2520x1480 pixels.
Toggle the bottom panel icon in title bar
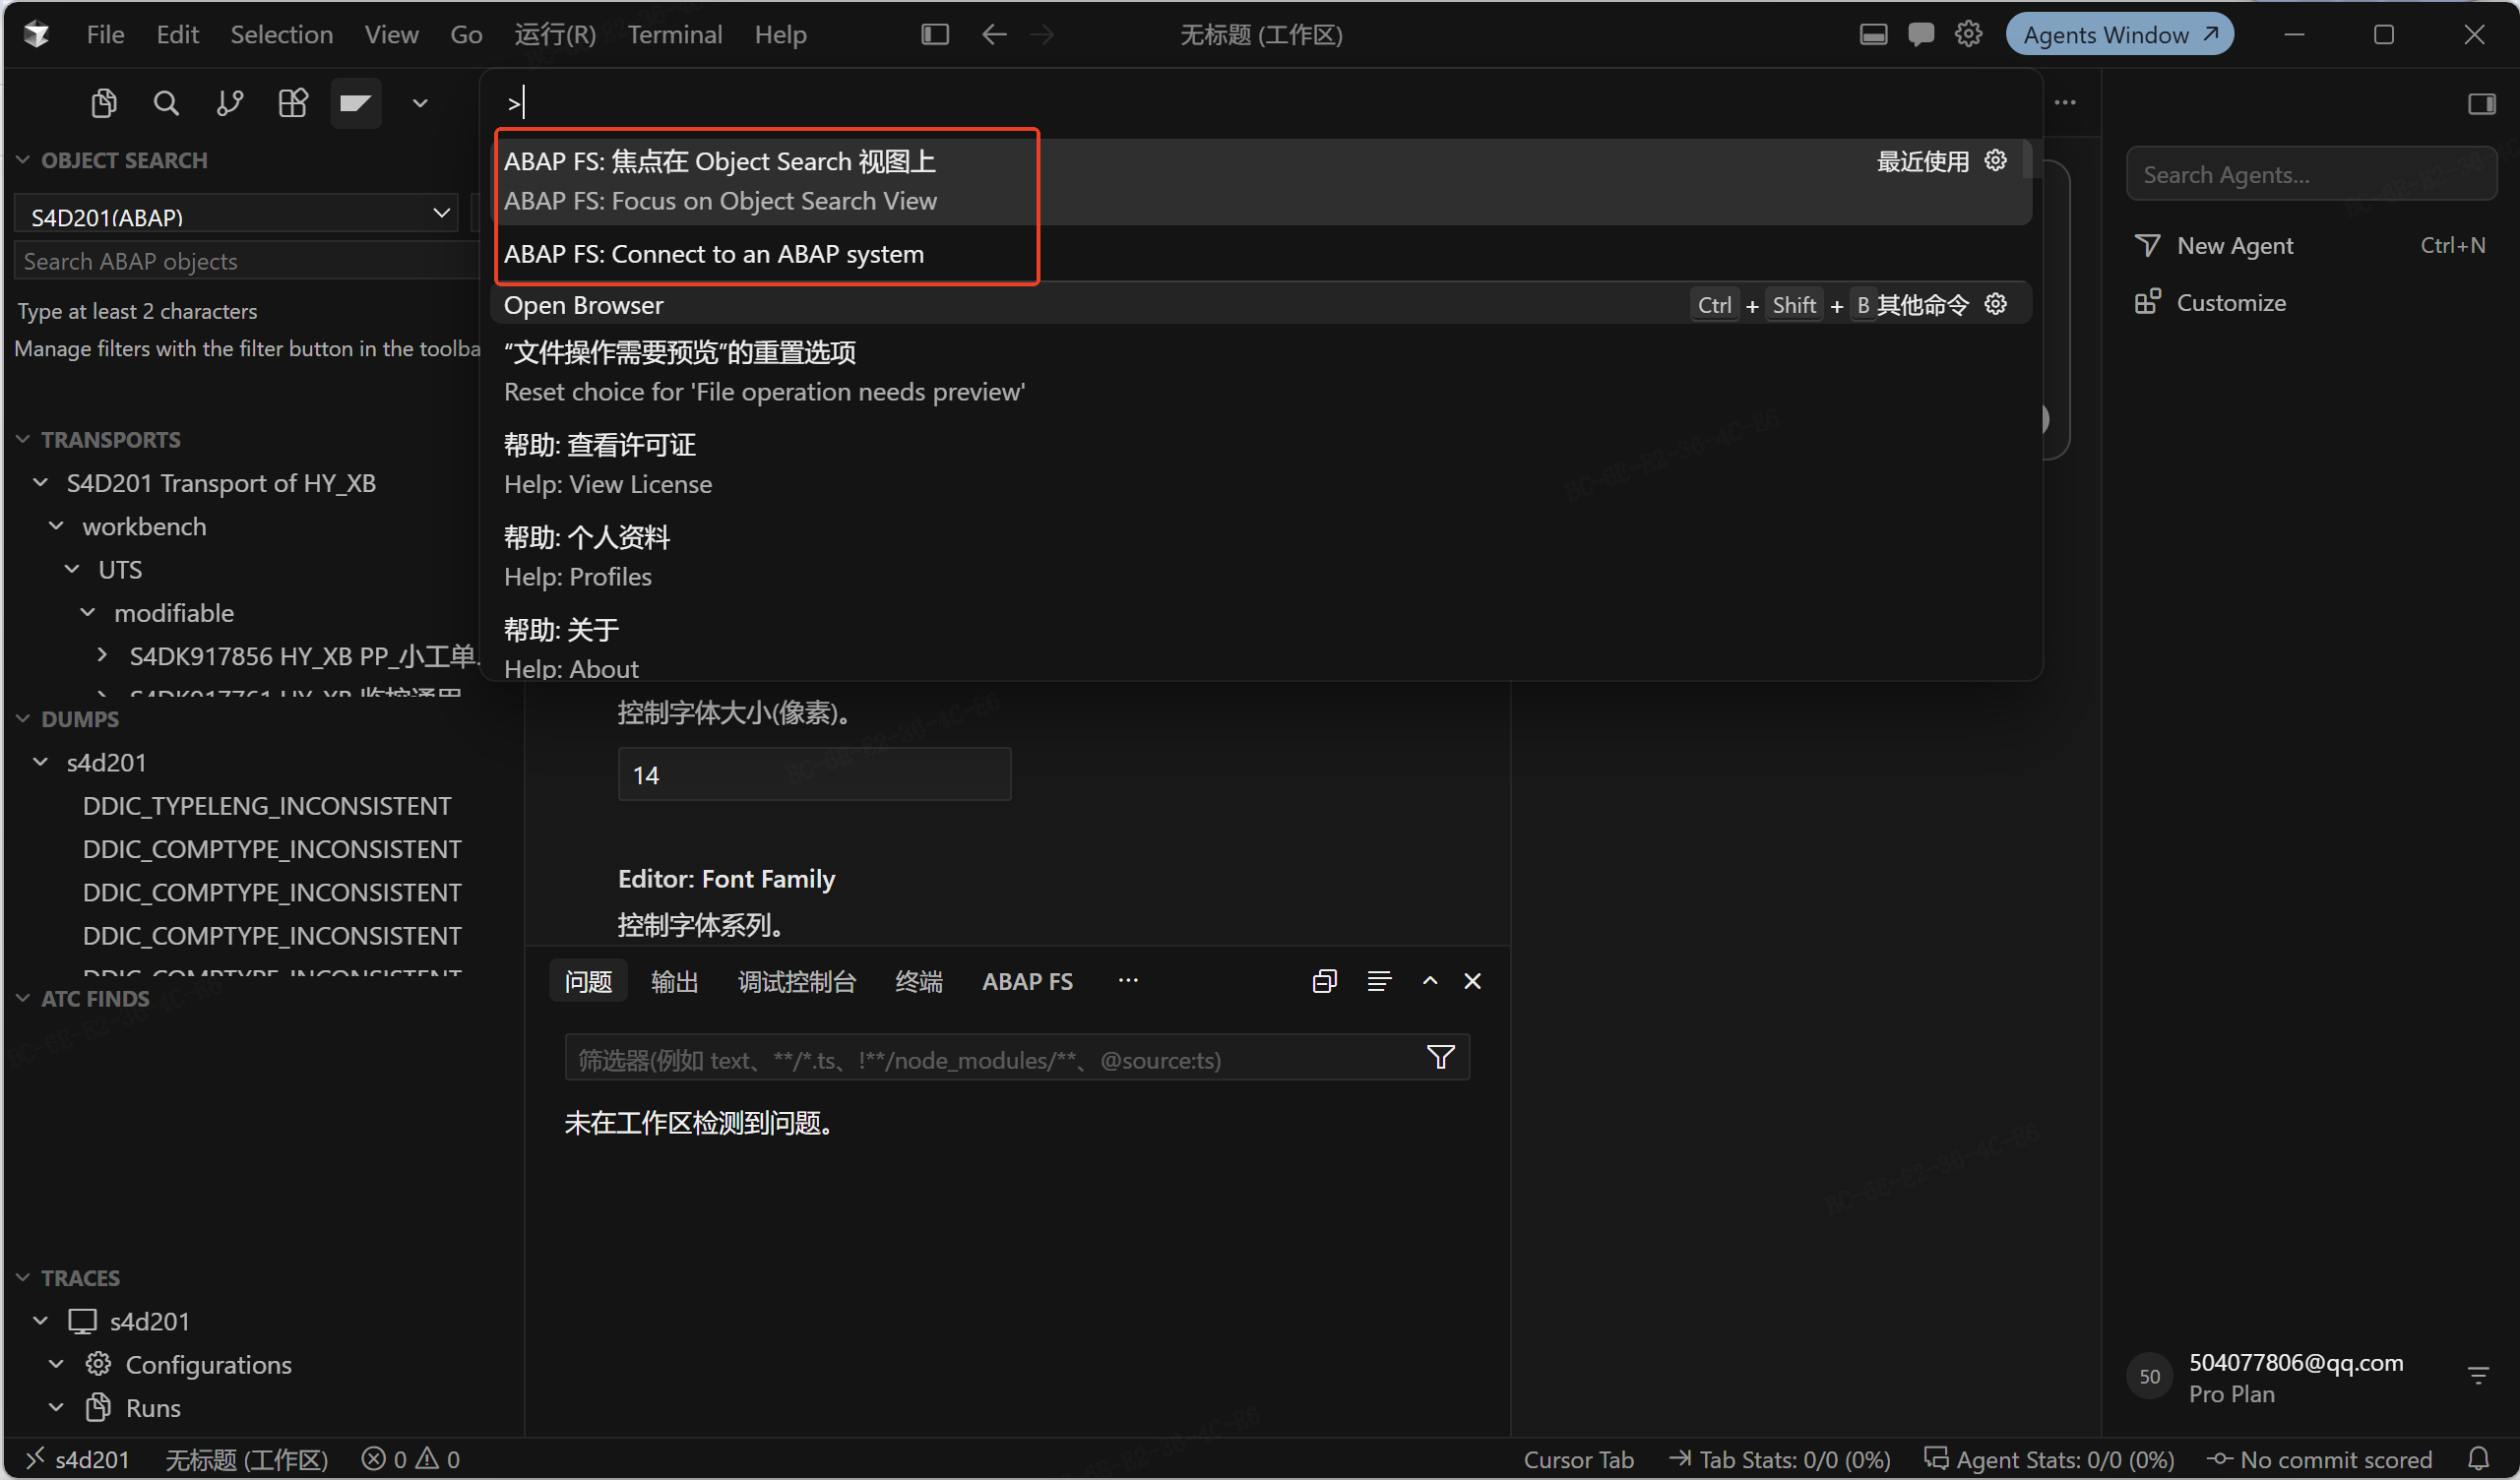coord(1874,35)
